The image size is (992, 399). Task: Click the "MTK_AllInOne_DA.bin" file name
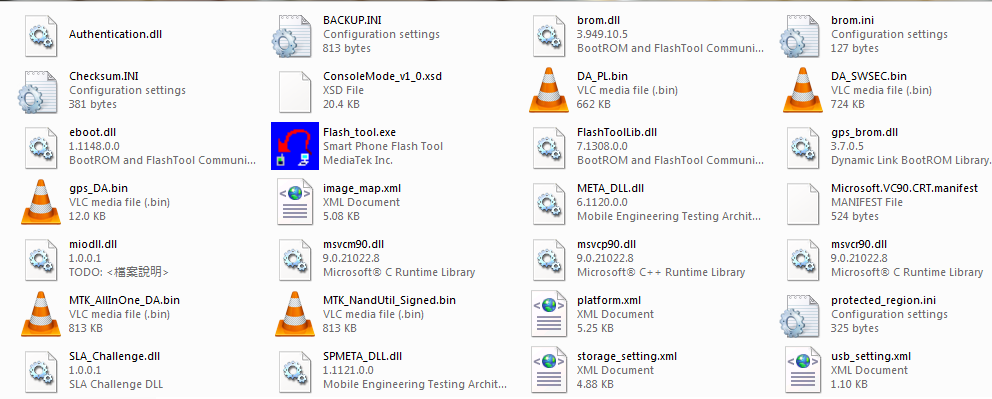(x=124, y=300)
